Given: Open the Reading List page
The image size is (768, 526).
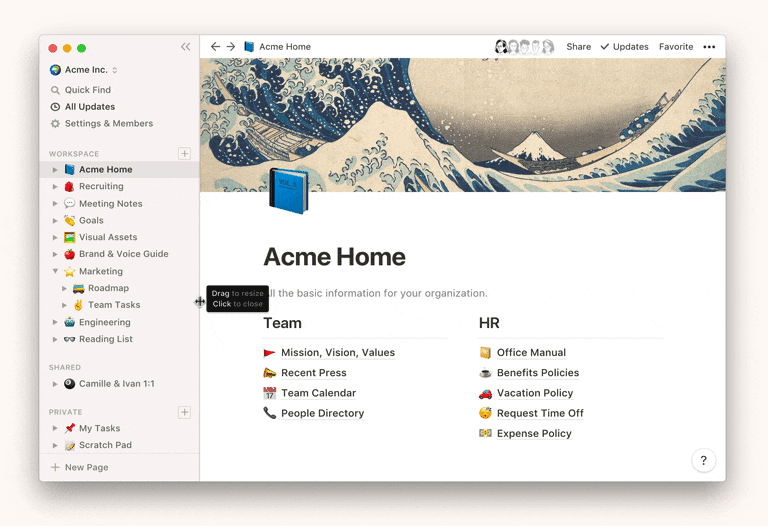Looking at the screenshot, I should pos(106,339).
